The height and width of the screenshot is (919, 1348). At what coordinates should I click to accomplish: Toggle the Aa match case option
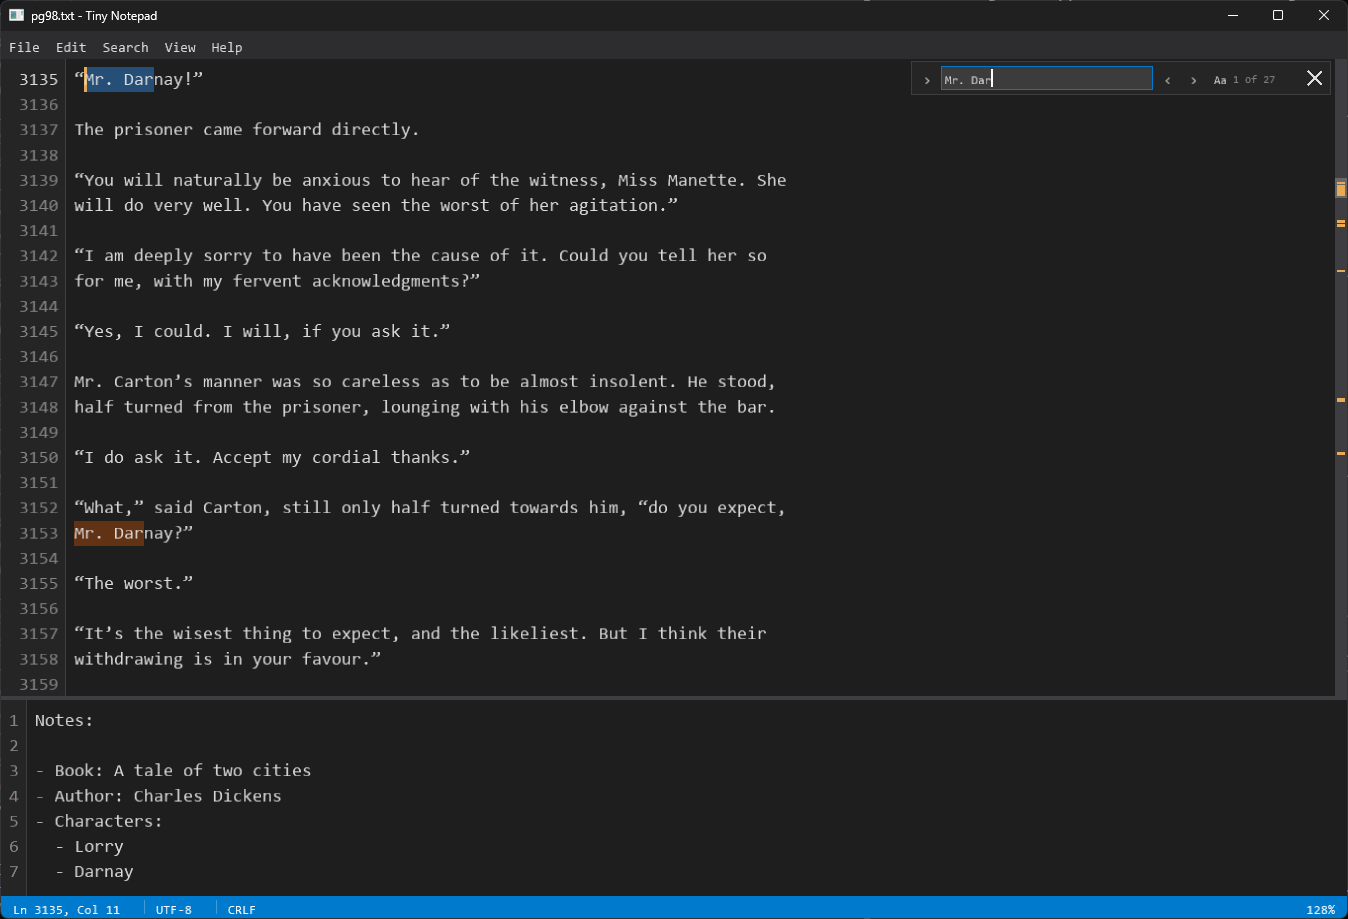(1220, 80)
